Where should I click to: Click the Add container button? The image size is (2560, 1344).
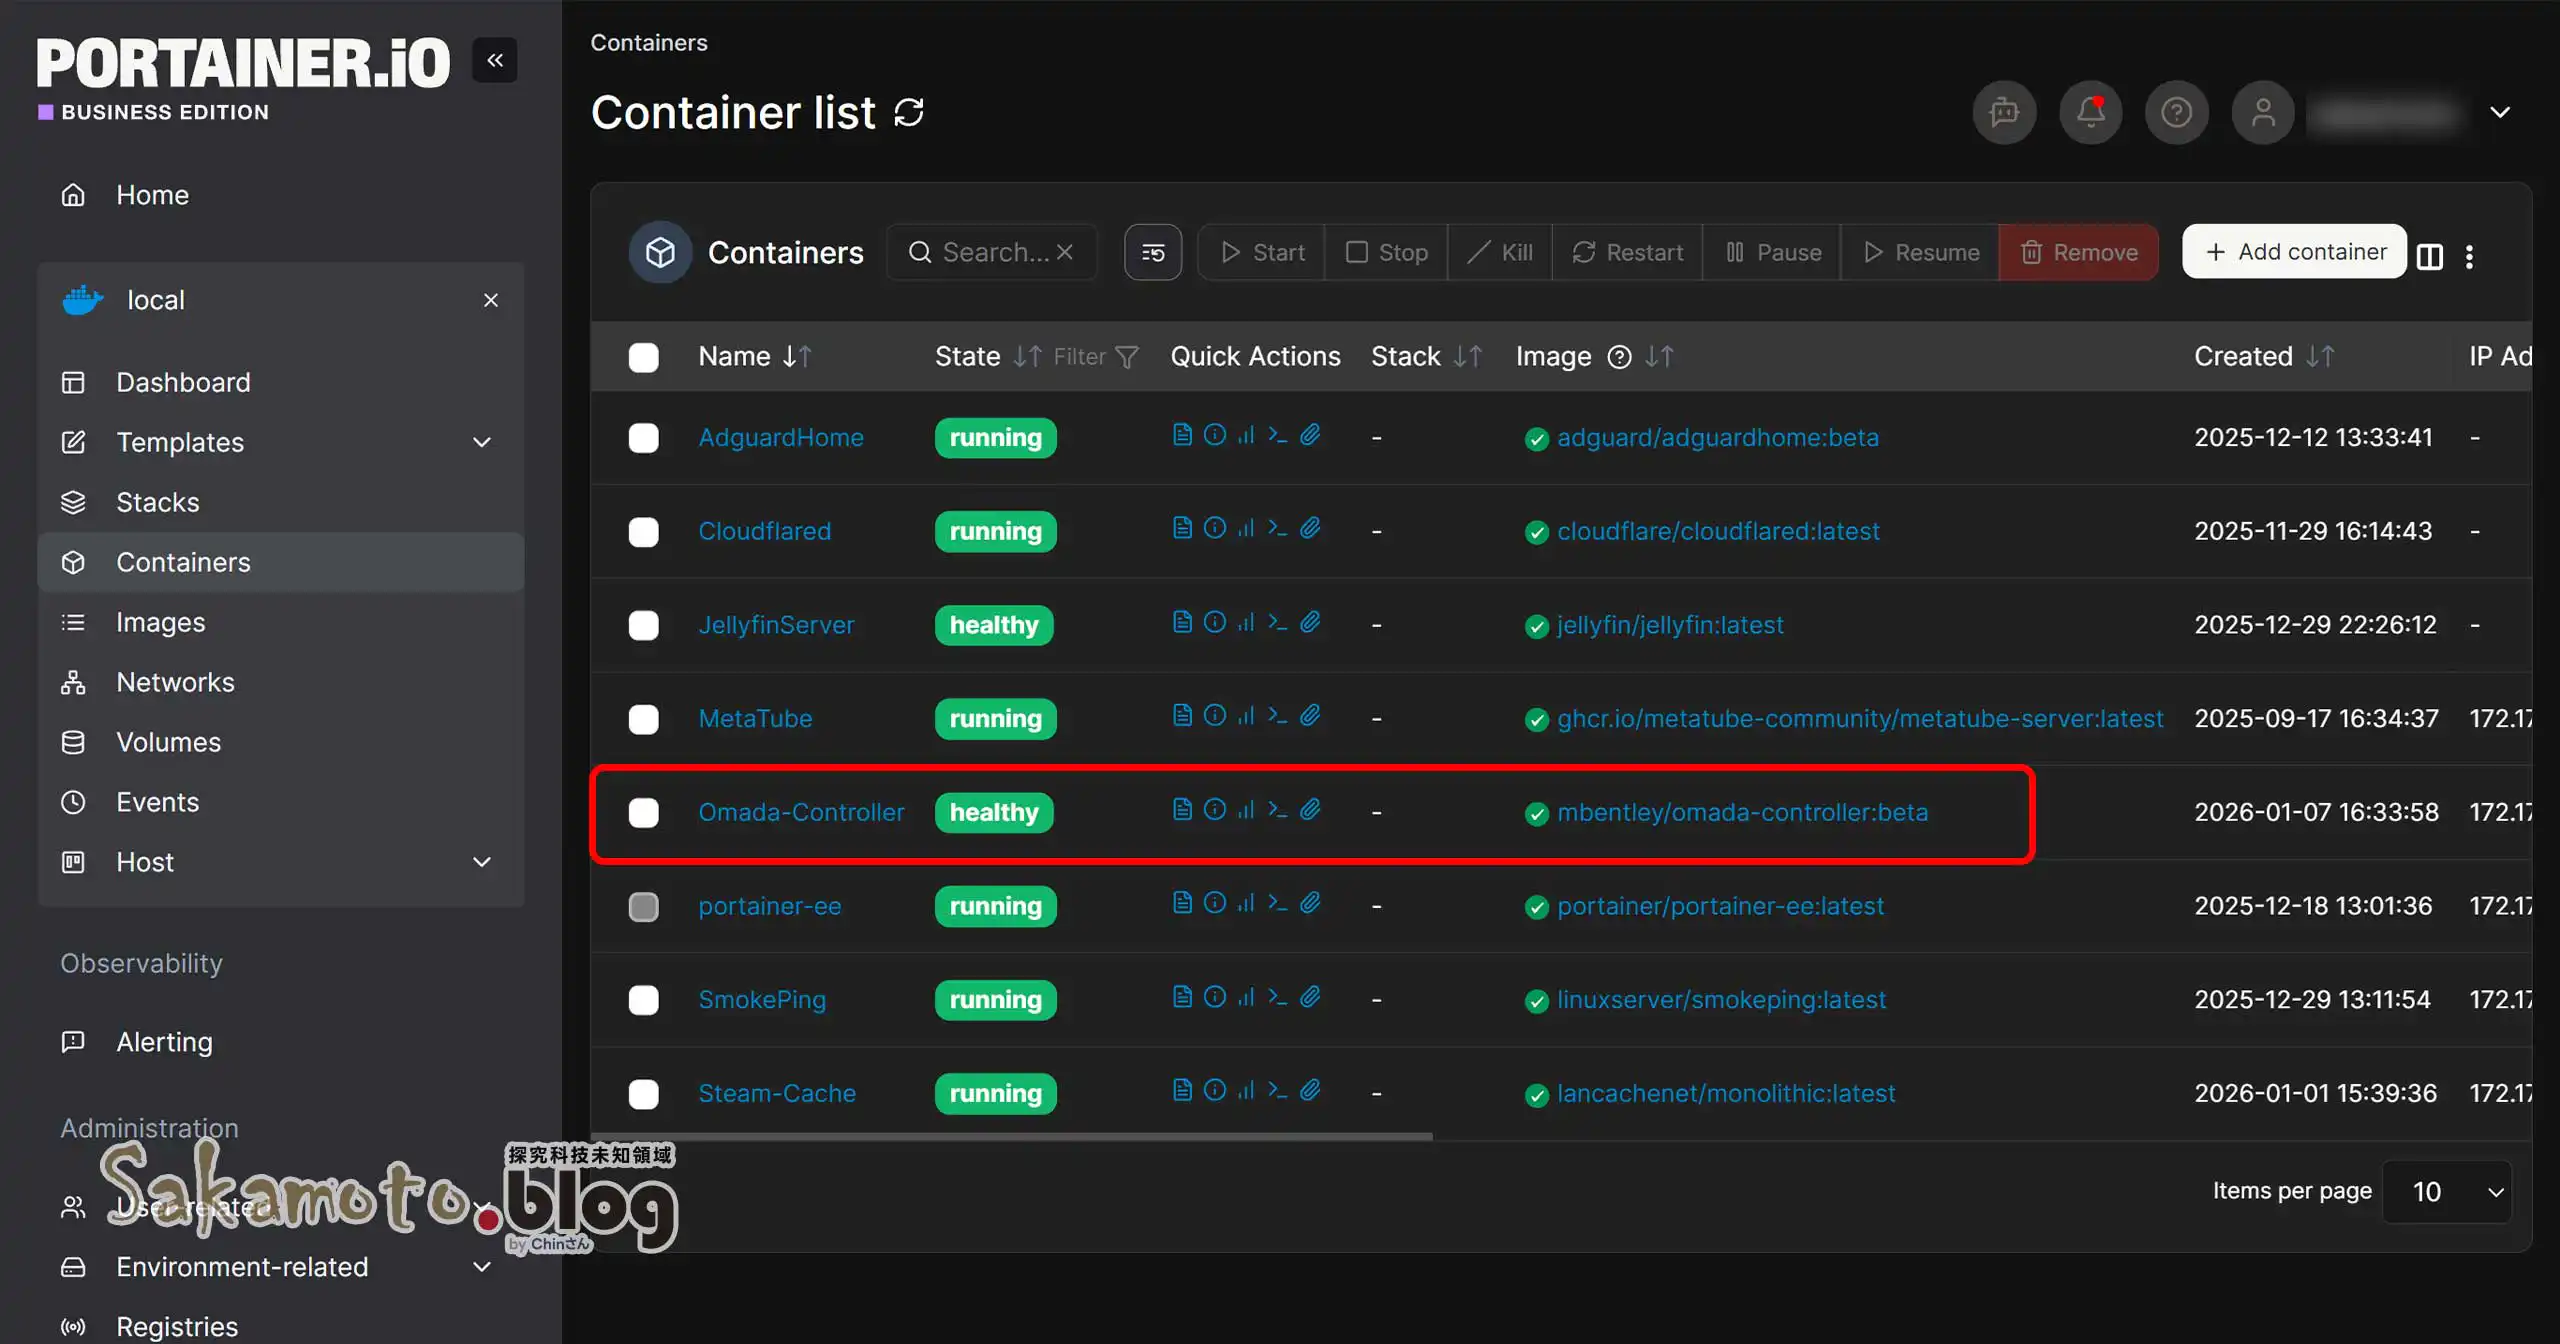click(x=2294, y=252)
